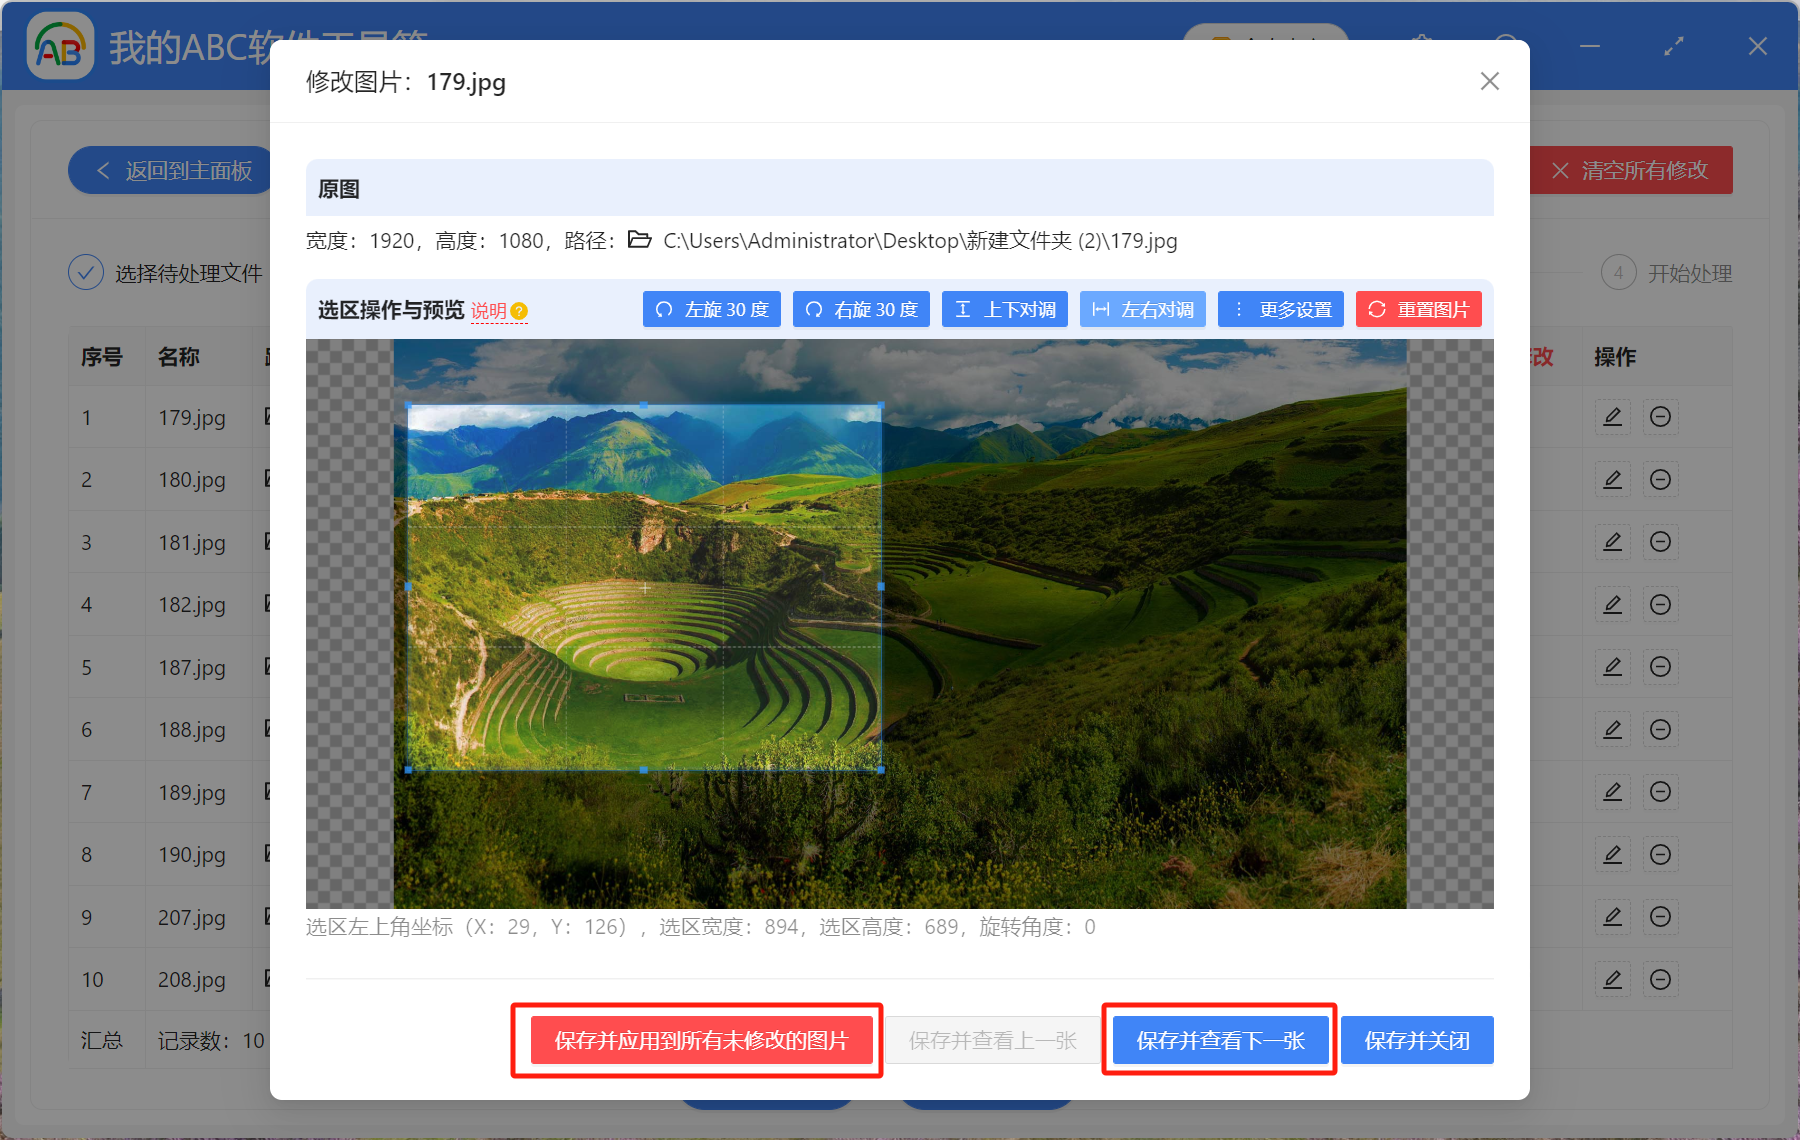Remove row 10 208.jpg with minus icon
The image size is (1800, 1140).
click(1661, 980)
